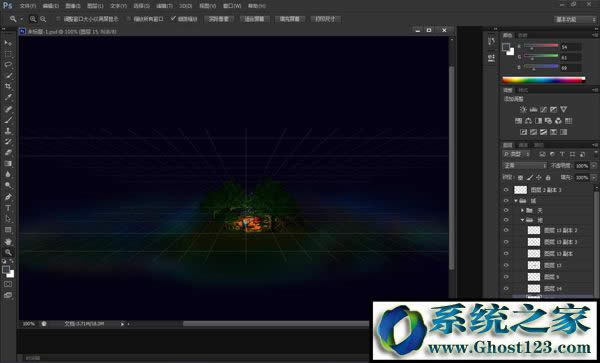The image size is (600, 363).
Task: Select the Clone Stamp tool
Action: pos(8,131)
